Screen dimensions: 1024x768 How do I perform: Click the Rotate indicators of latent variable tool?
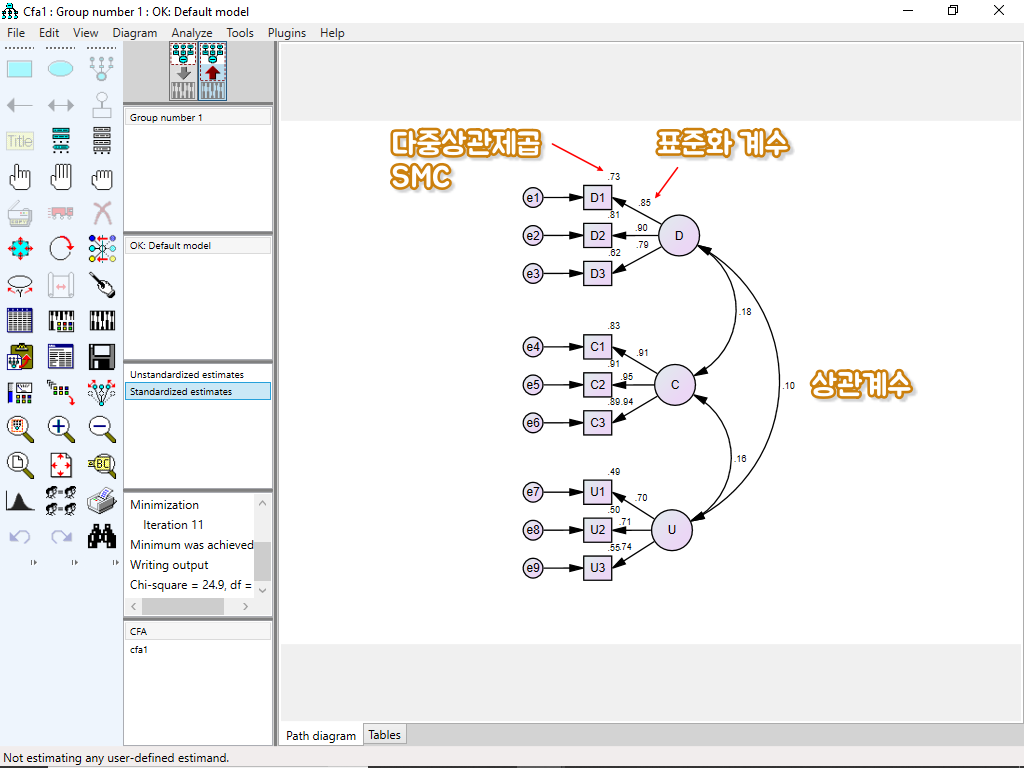[x=61, y=249]
